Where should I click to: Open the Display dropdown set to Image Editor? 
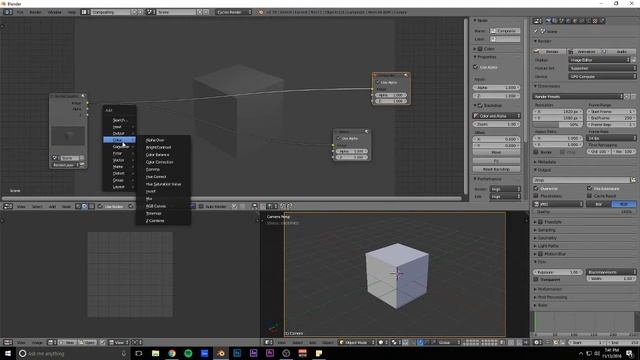click(600, 60)
